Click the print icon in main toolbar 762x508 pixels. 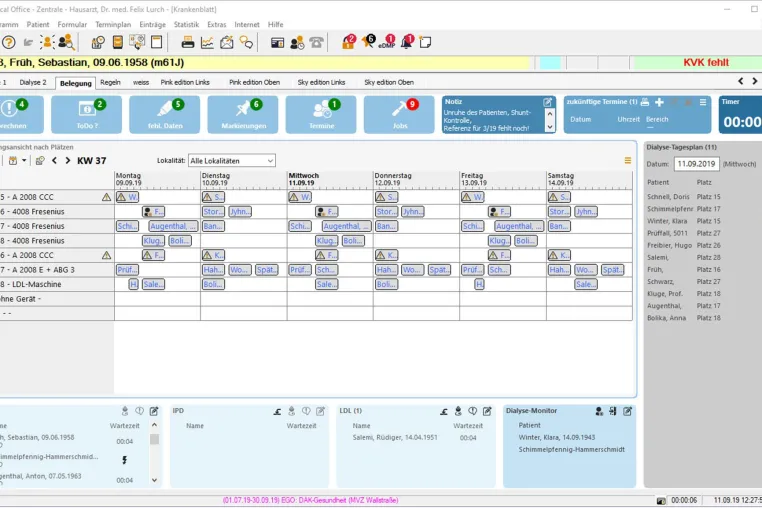coord(188,43)
